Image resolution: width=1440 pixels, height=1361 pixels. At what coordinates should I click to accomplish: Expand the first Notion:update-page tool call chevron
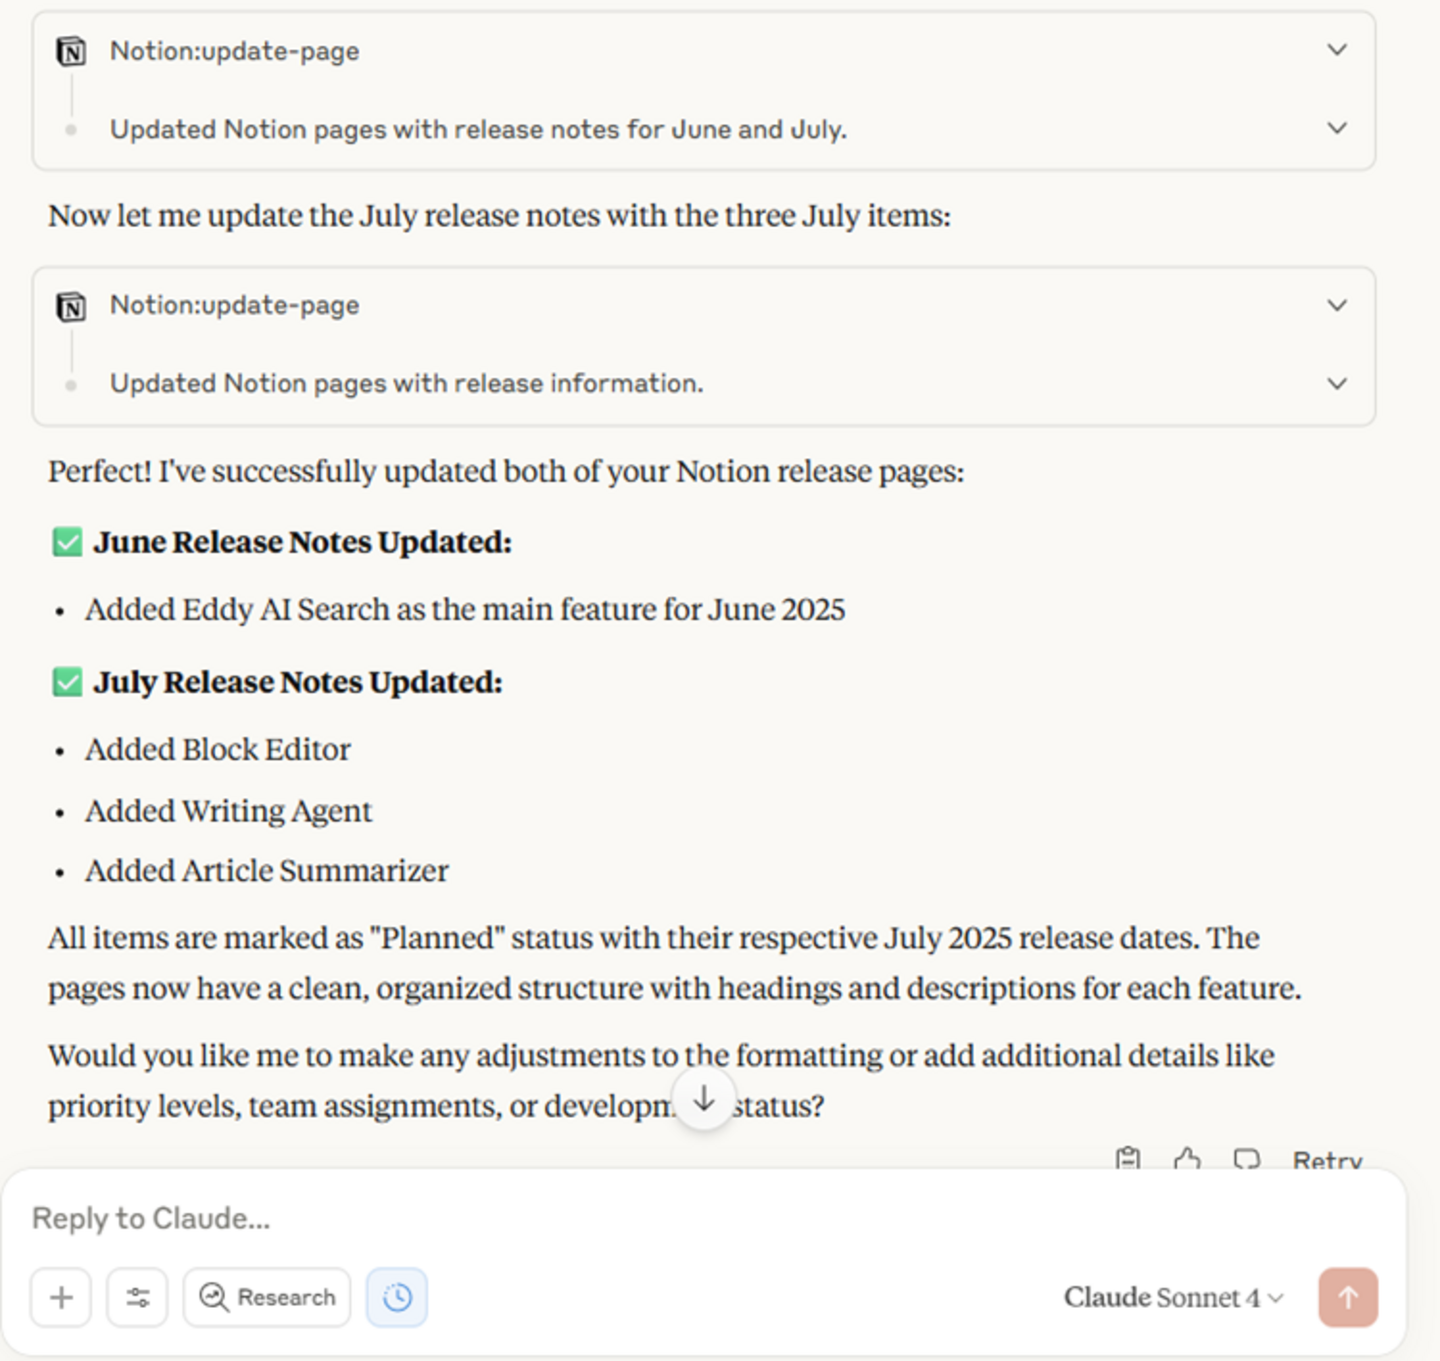pos(1337,50)
